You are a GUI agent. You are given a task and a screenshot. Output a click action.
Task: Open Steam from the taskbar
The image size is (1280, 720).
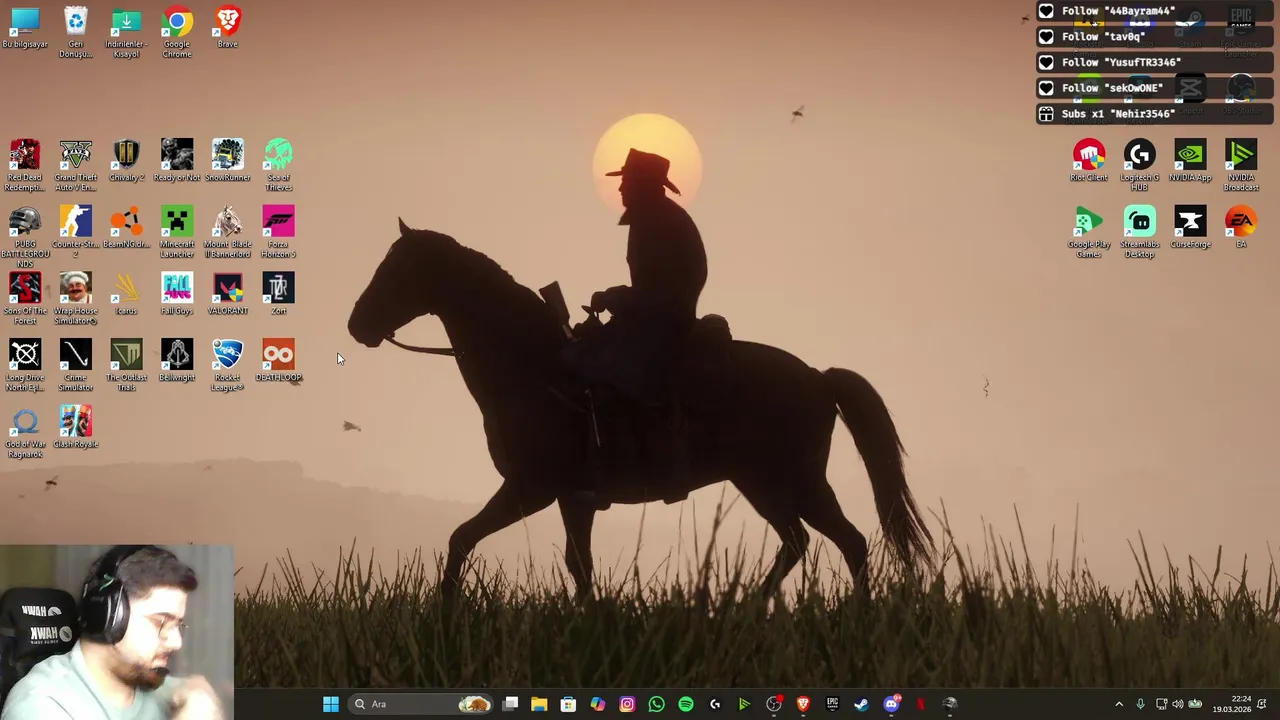[x=861, y=704]
